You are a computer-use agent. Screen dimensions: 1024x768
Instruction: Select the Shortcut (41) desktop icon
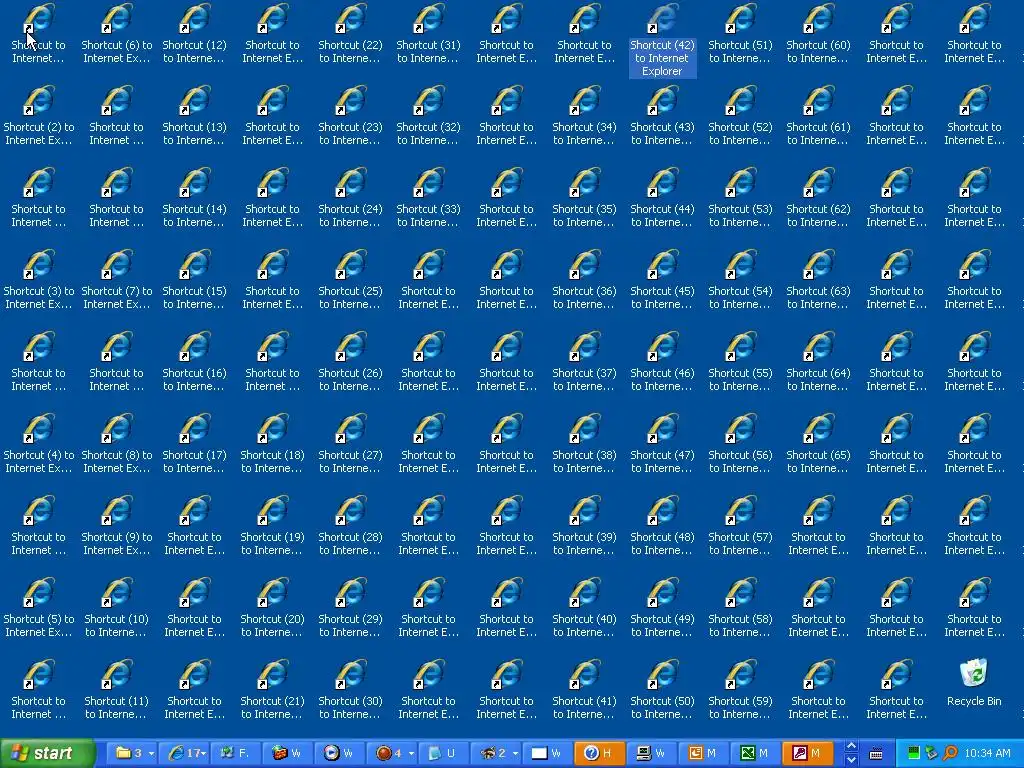click(584, 690)
